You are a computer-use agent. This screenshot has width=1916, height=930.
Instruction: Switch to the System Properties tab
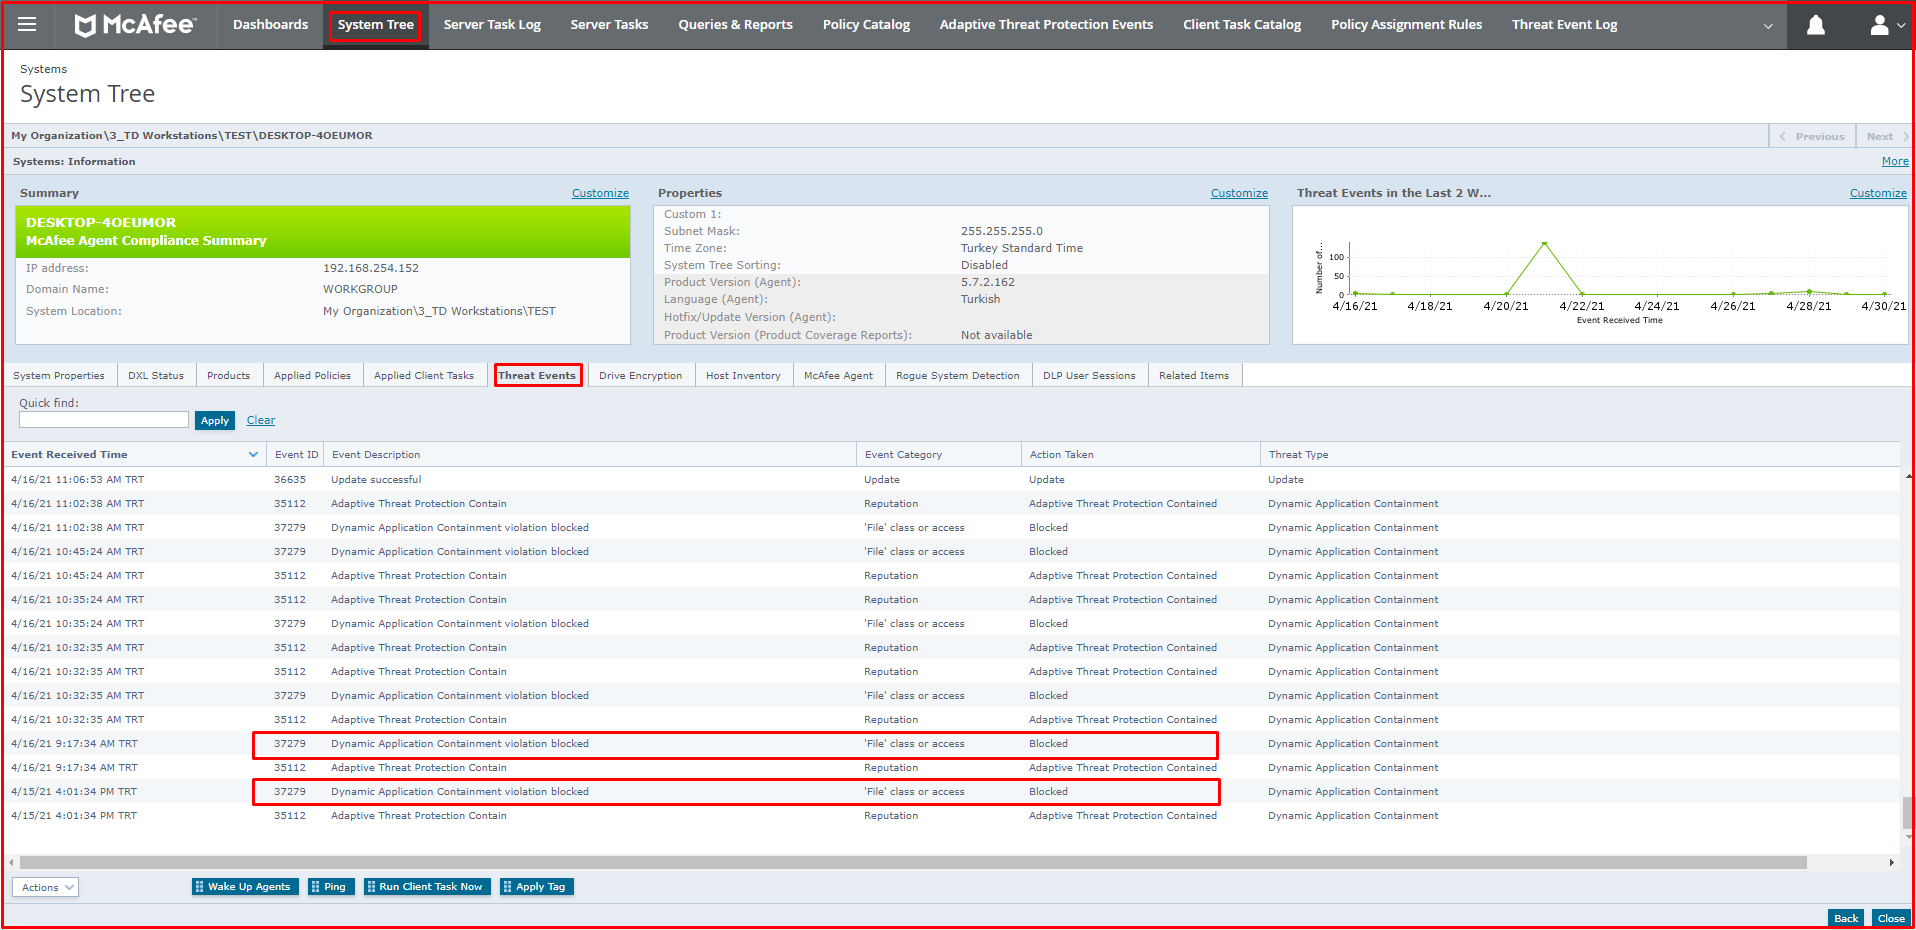click(59, 375)
